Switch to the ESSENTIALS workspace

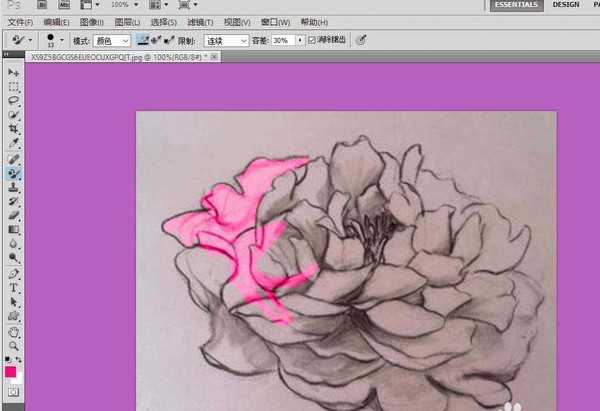pyautogui.click(x=516, y=5)
